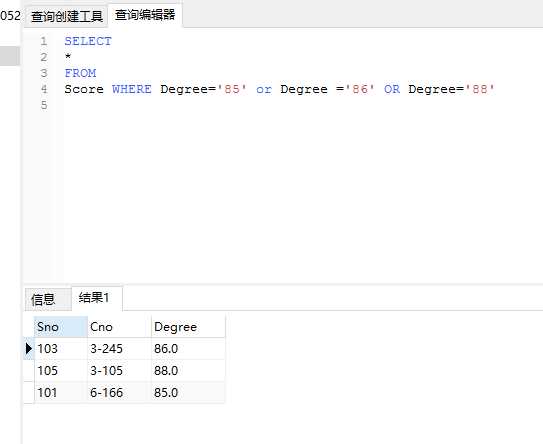Click the Cno cell 6-166
The height and width of the screenshot is (444, 543).
(x=119, y=392)
